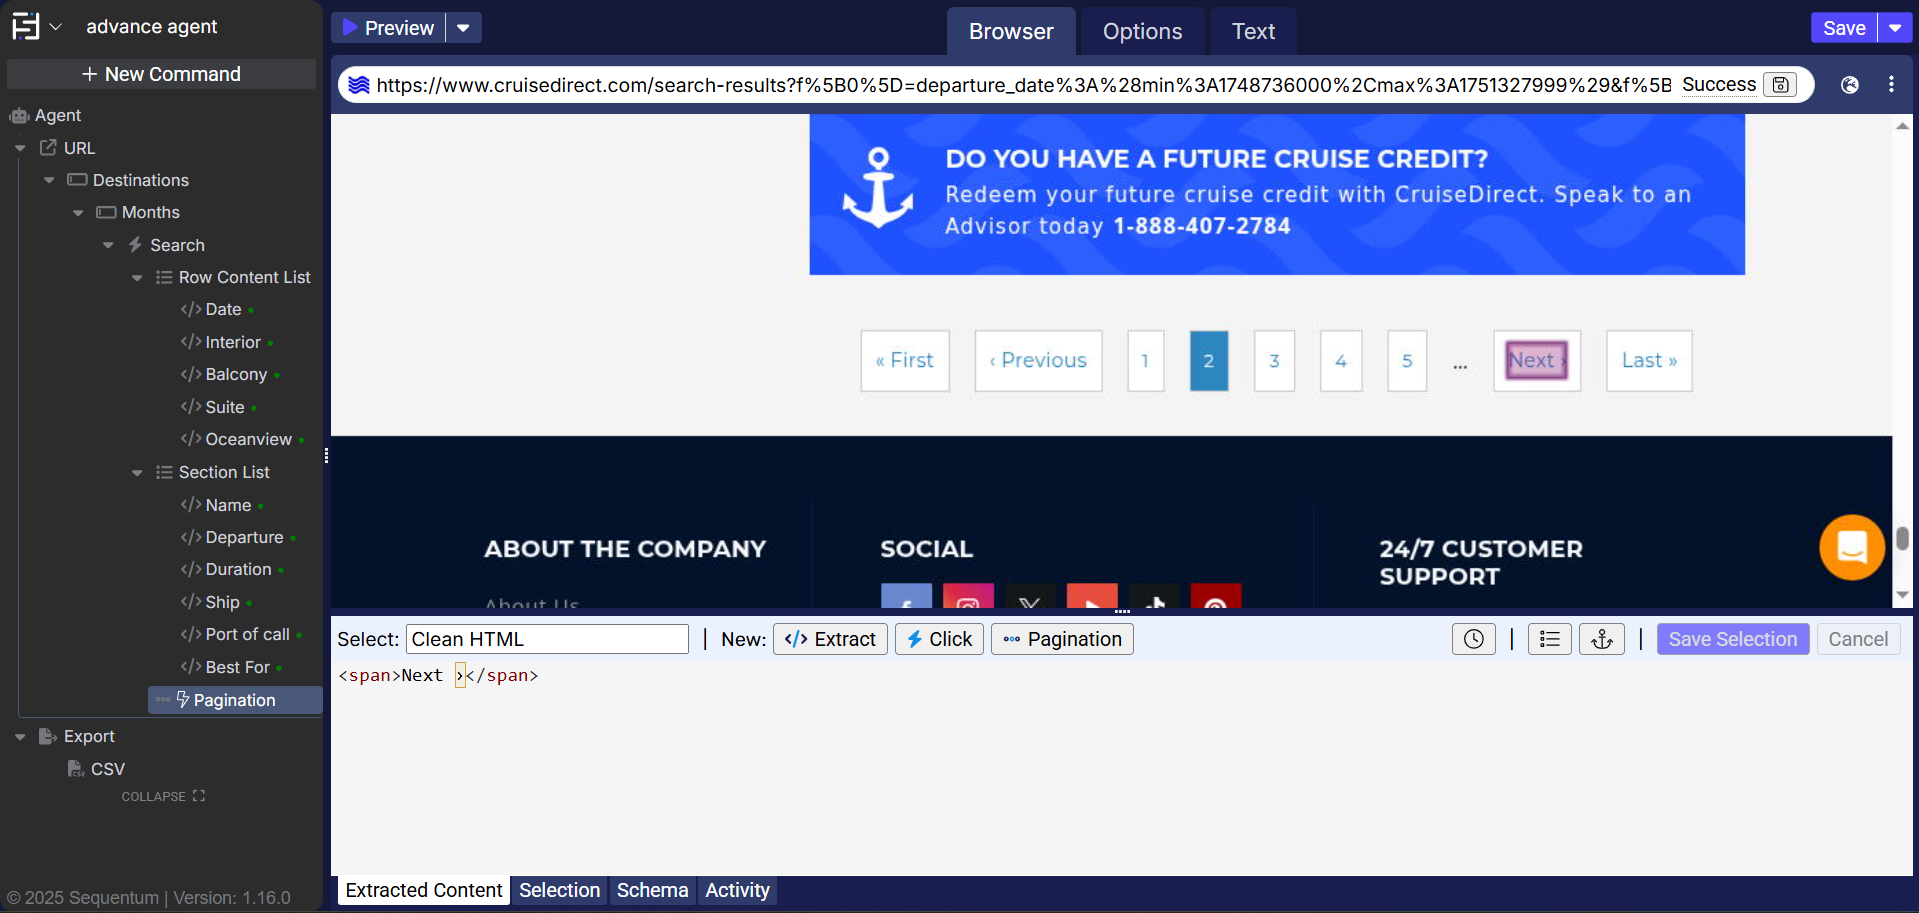Image resolution: width=1919 pixels, height=913 pixels.
Task: Click the New Command button
Action: click(161, 74)
